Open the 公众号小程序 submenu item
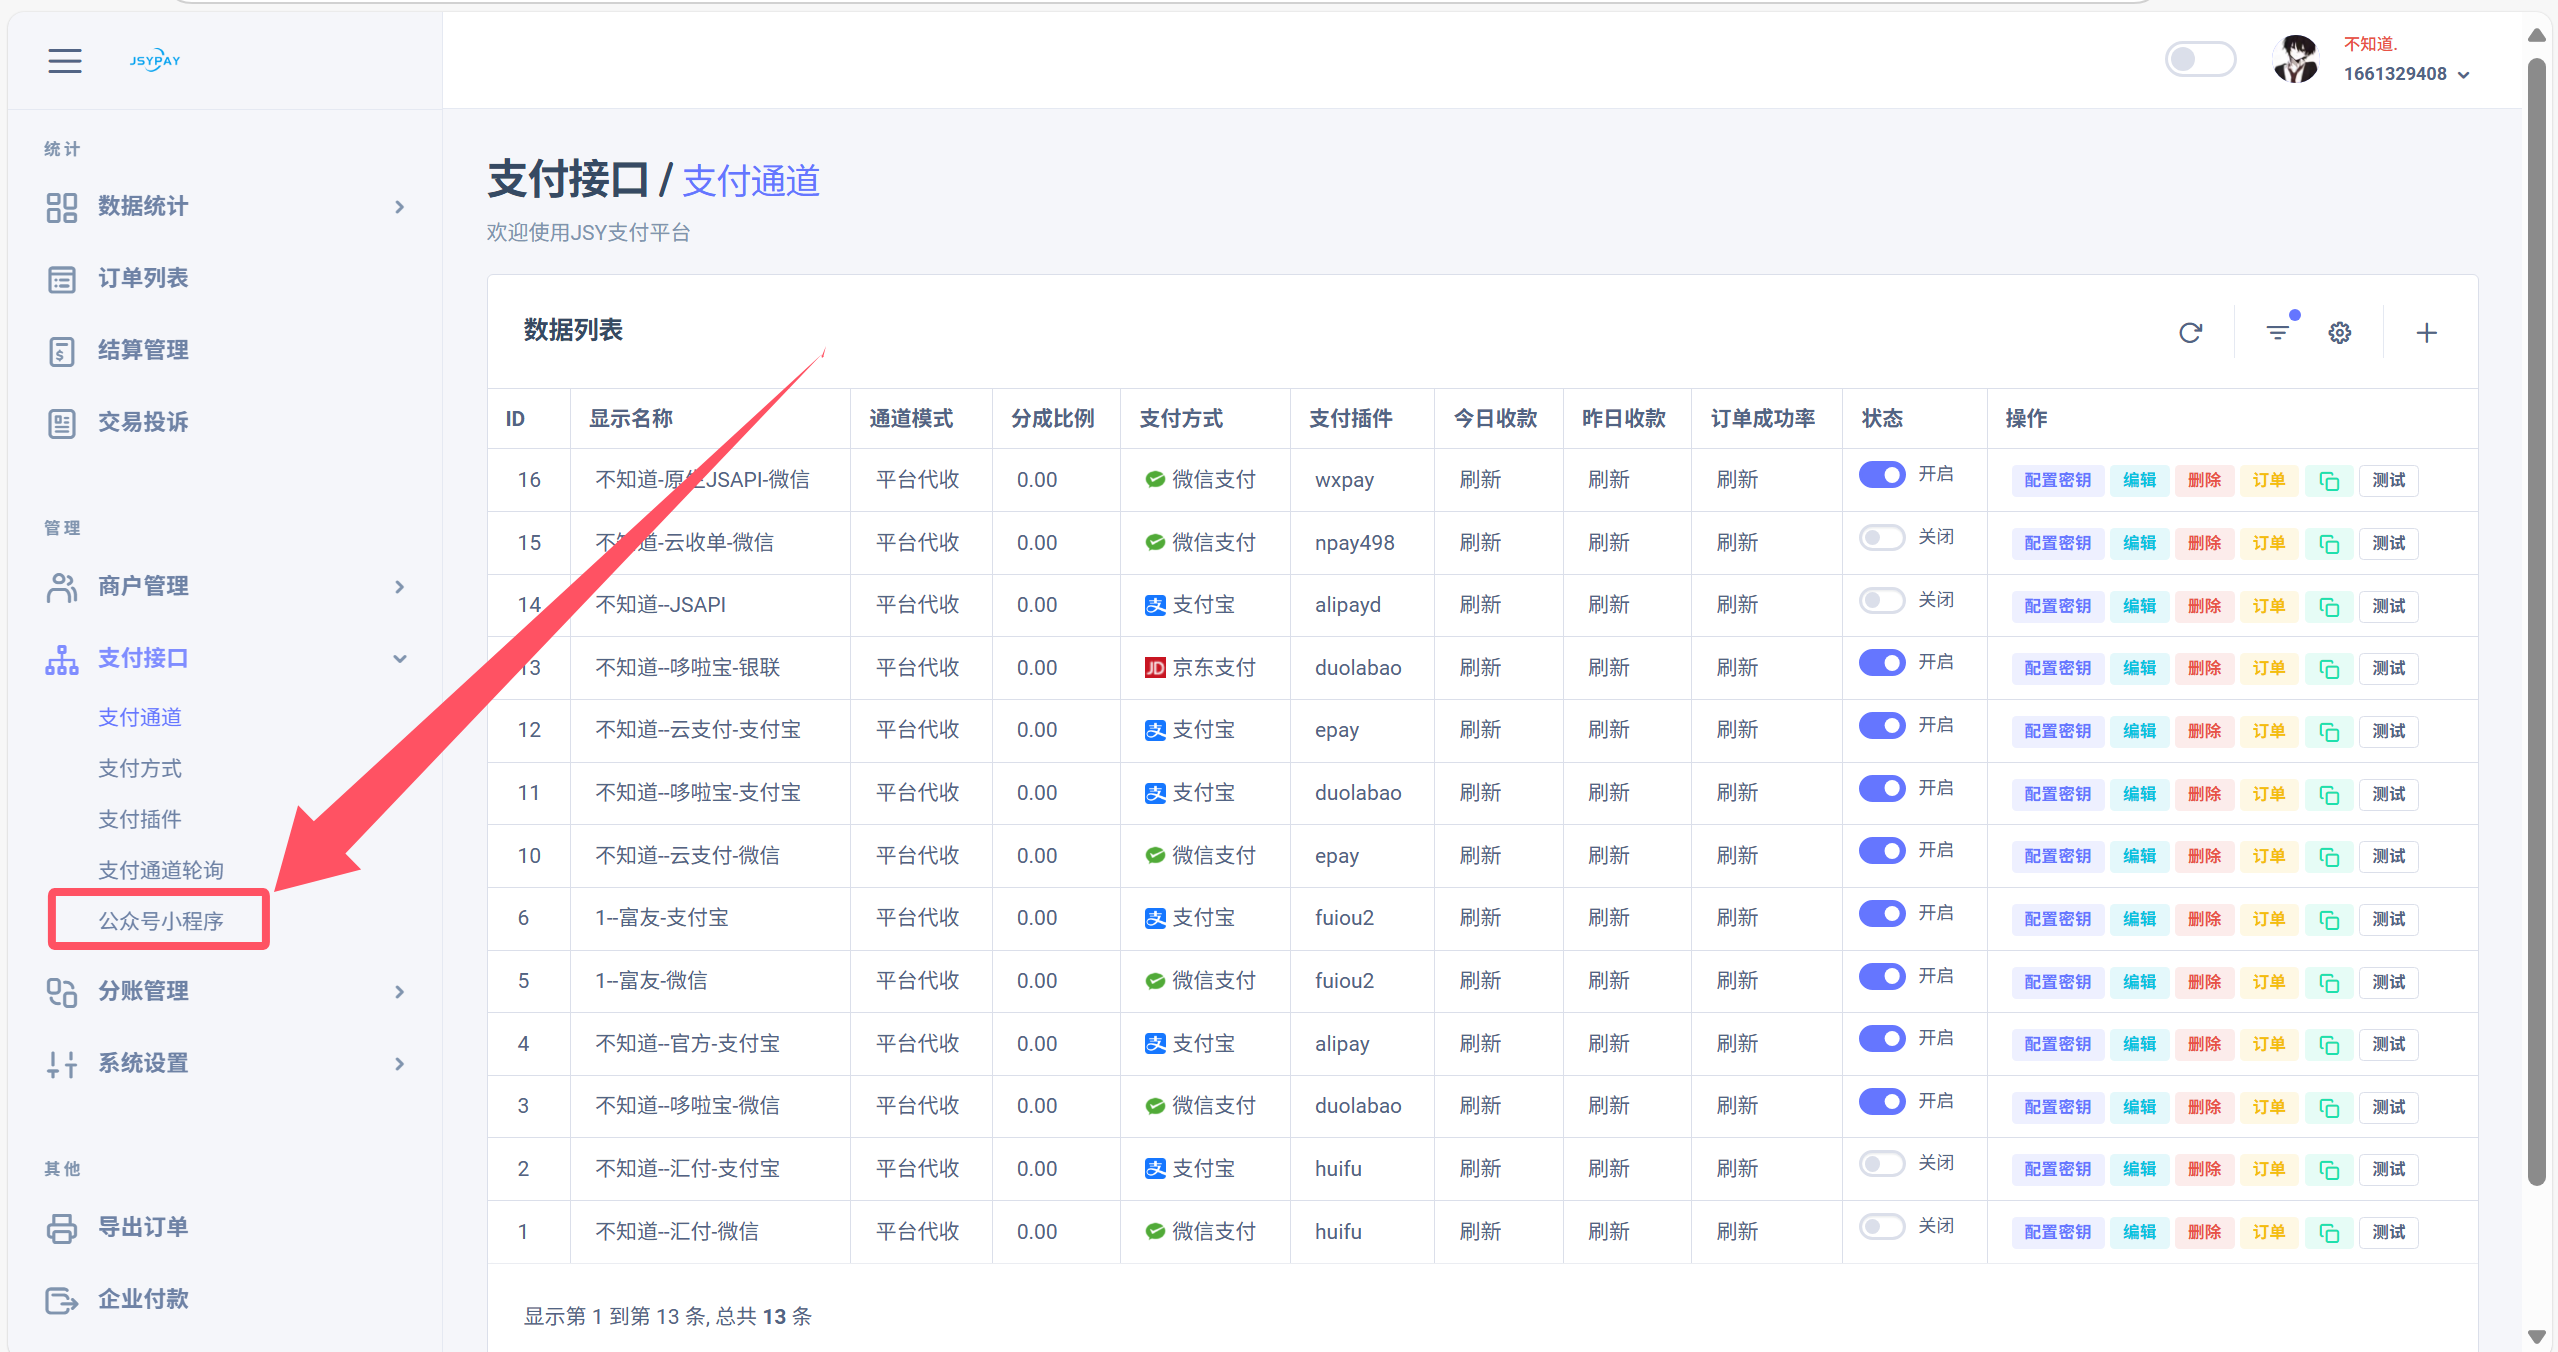The height and width of the screenshot is (1352, 2558). pyautogui.click(x=160, y=921)
